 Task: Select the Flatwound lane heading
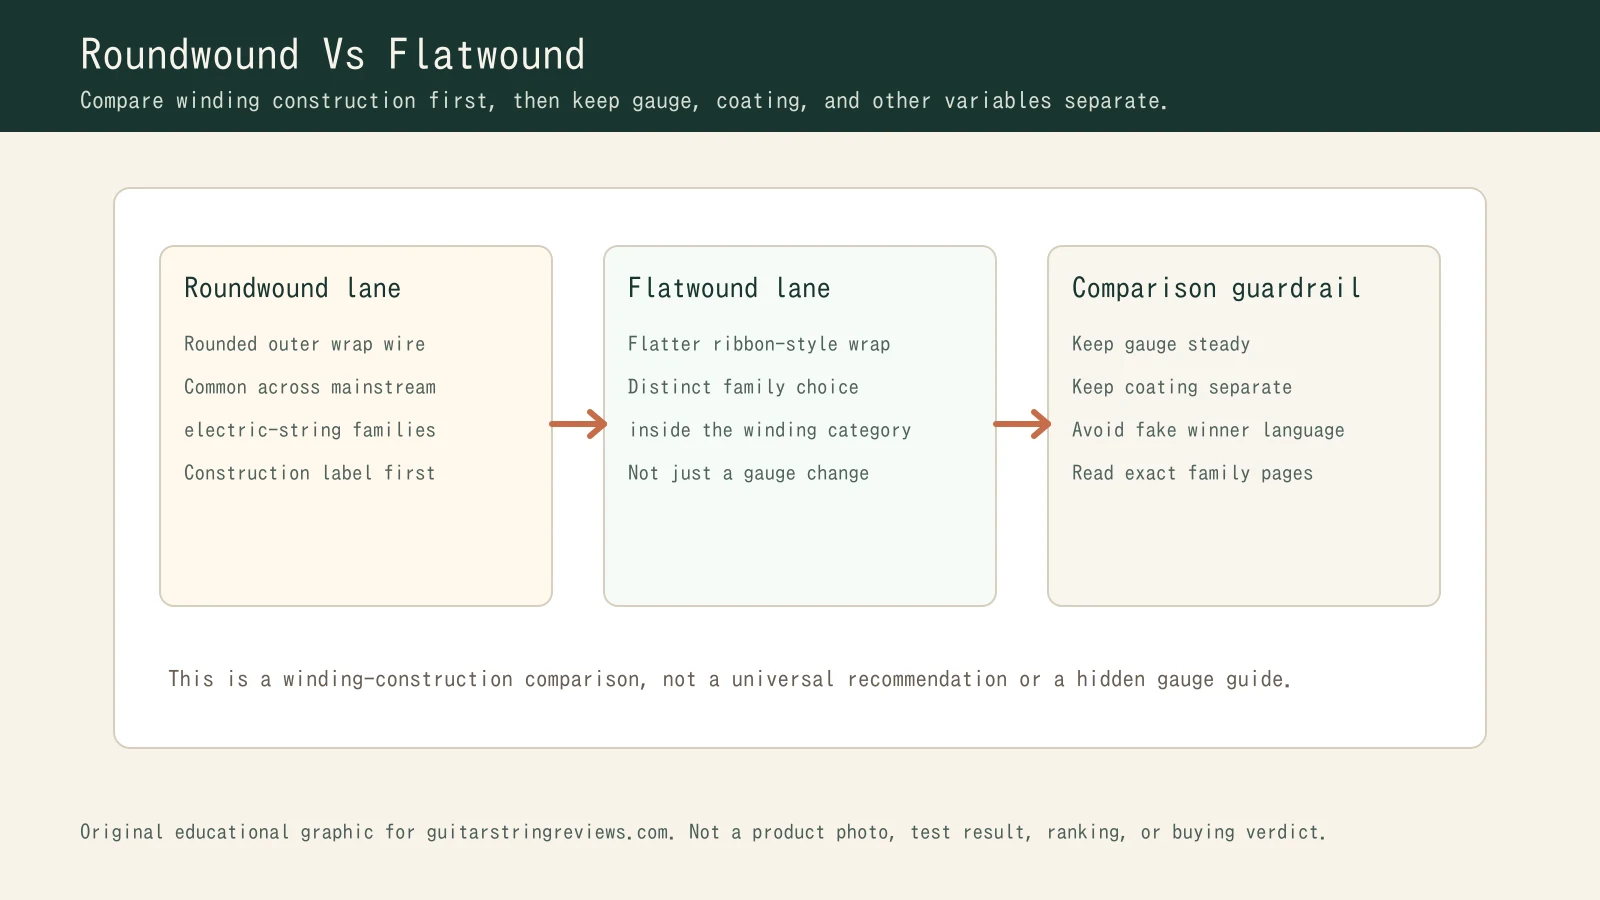728,288
